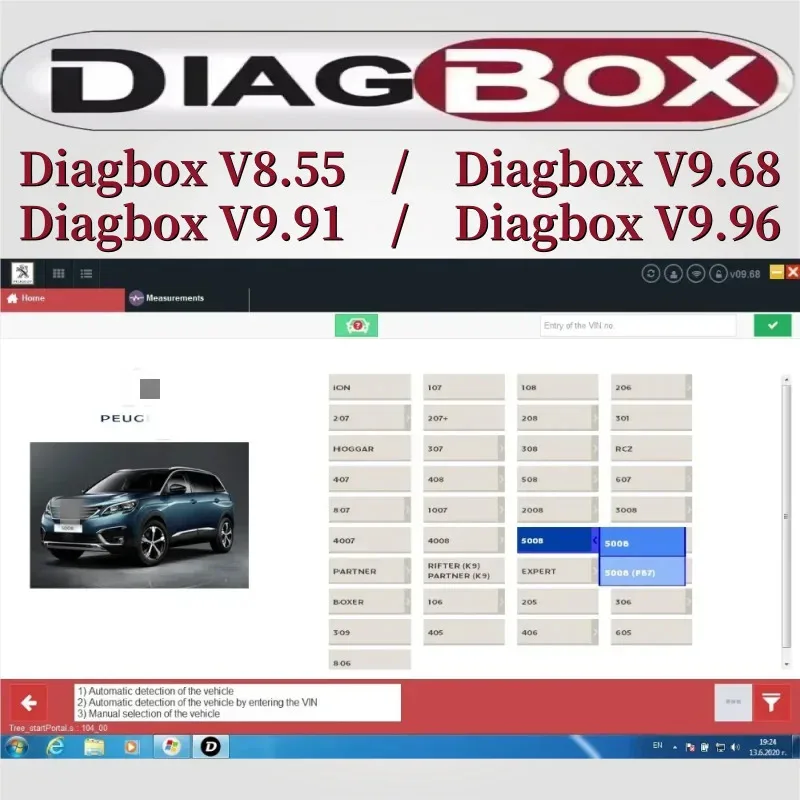800x800 pixels.
Task: Click the Peugeot logo icon
Action: (x=22, y=273)
